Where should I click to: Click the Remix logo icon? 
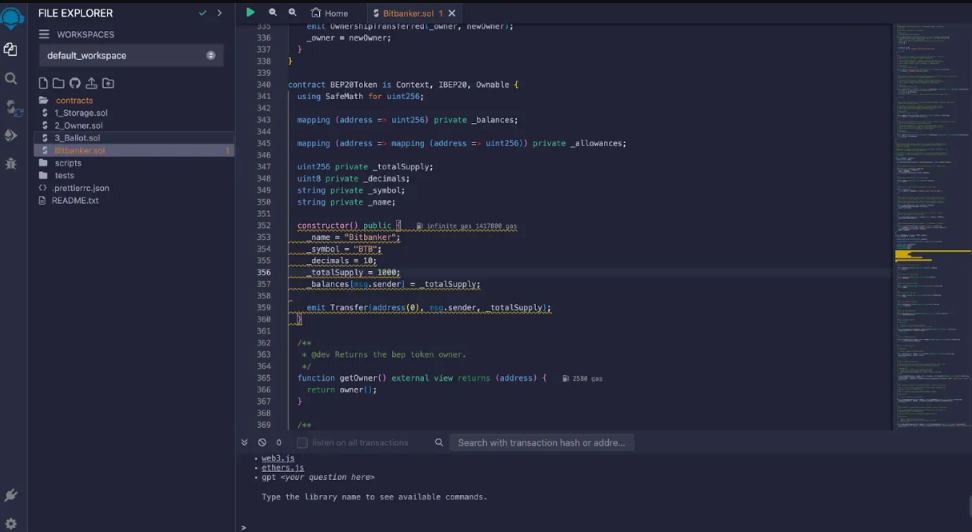(12, 17)
